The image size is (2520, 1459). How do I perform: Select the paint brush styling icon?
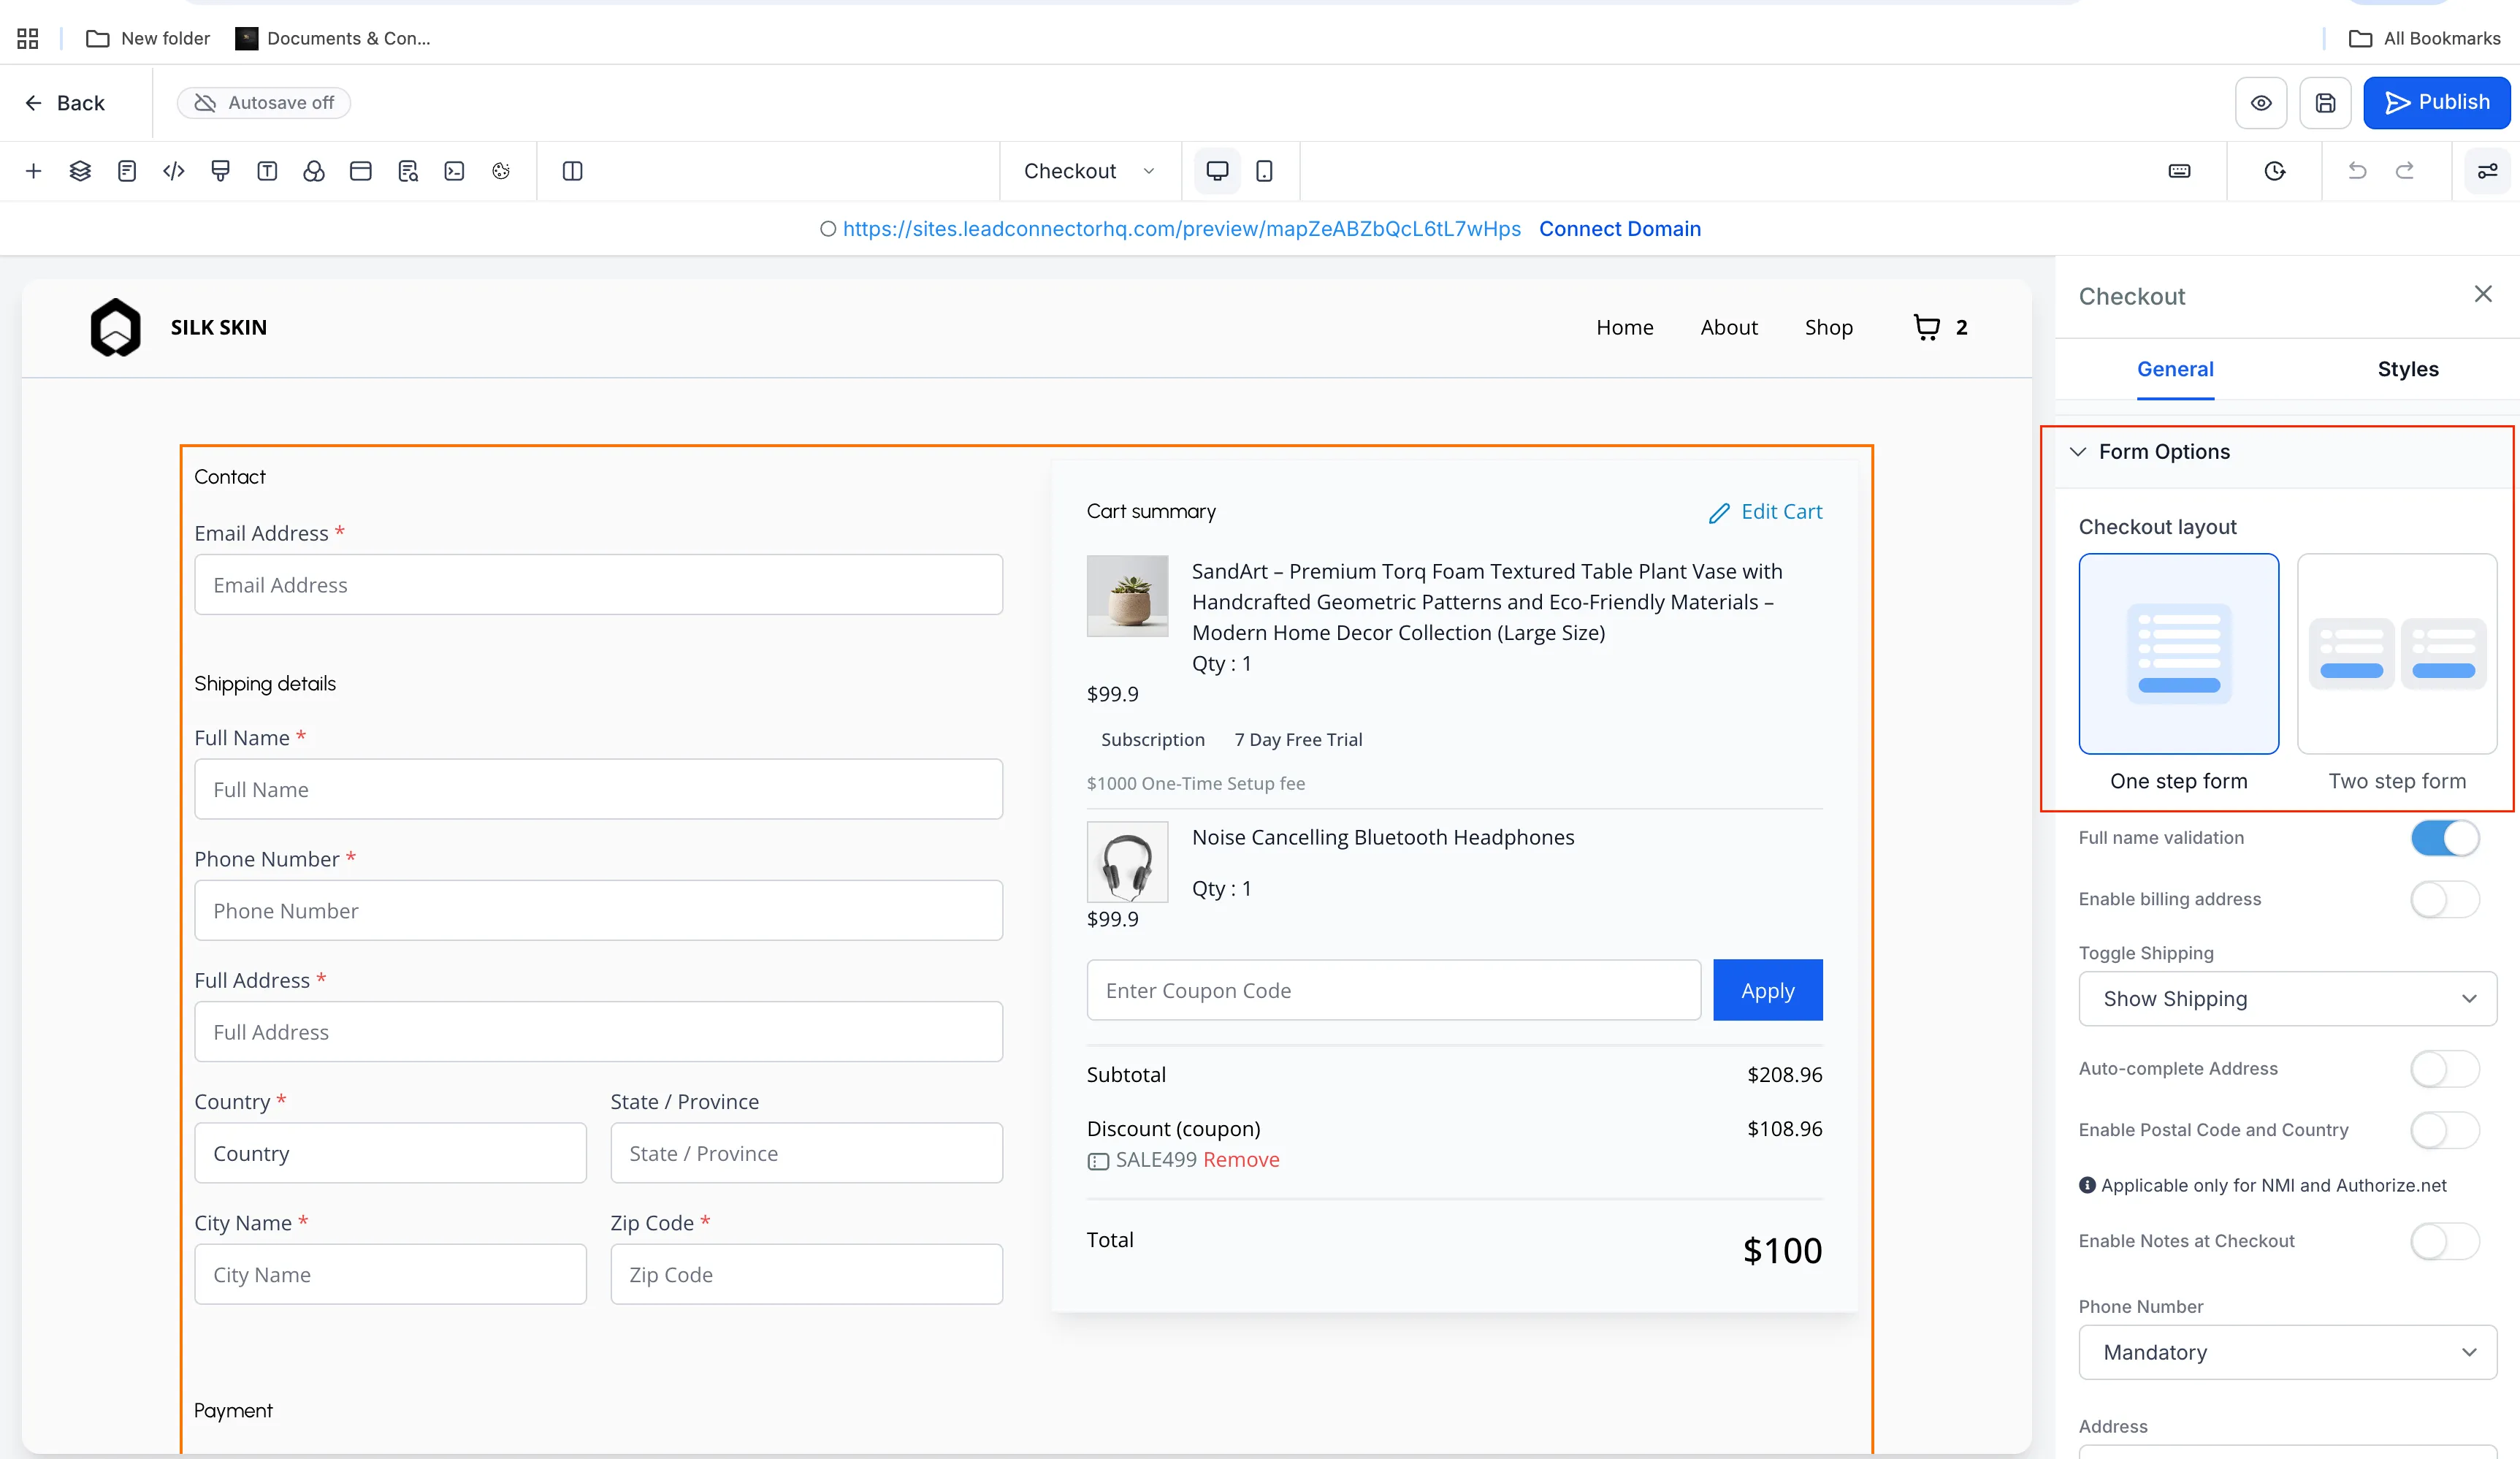[220, 171]
